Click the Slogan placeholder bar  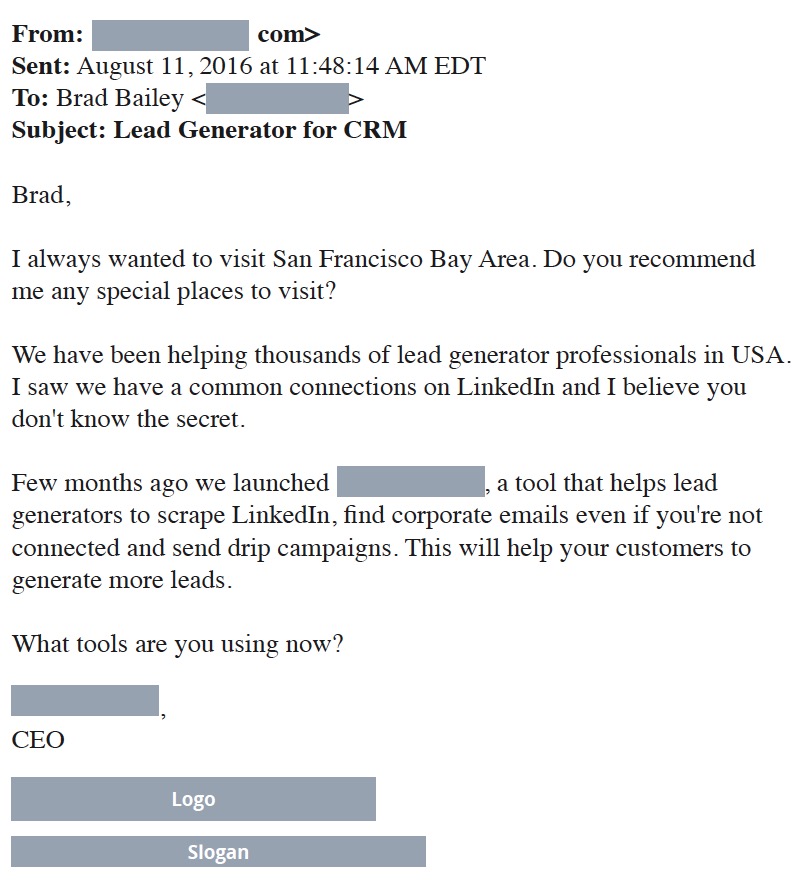pyautogui.click(x=218, y=851)
